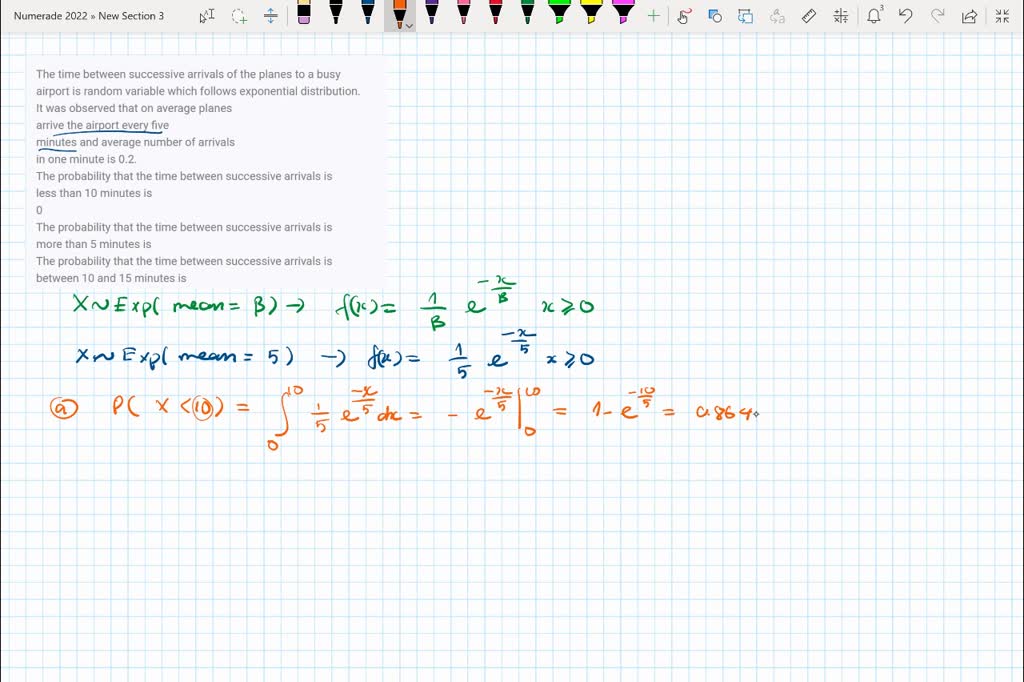Open the Ruler tool
1024x682 pixels.
point(810,16)
